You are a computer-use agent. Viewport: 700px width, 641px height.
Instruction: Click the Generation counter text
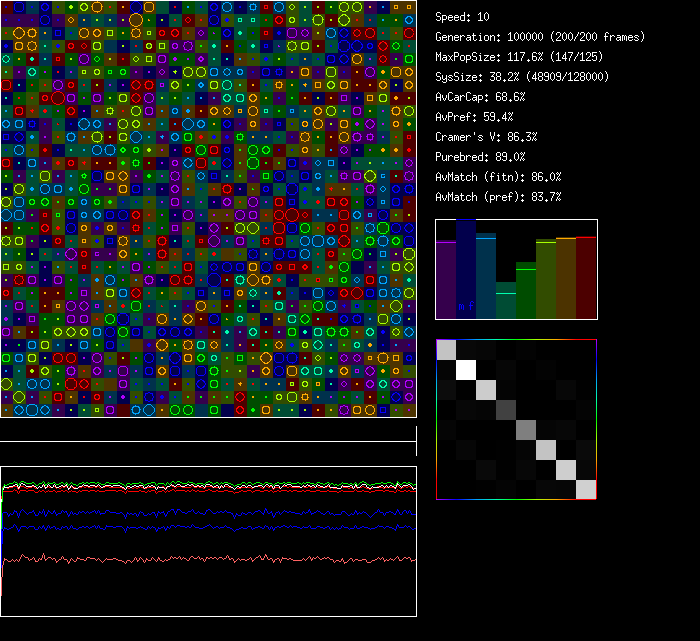540,37
